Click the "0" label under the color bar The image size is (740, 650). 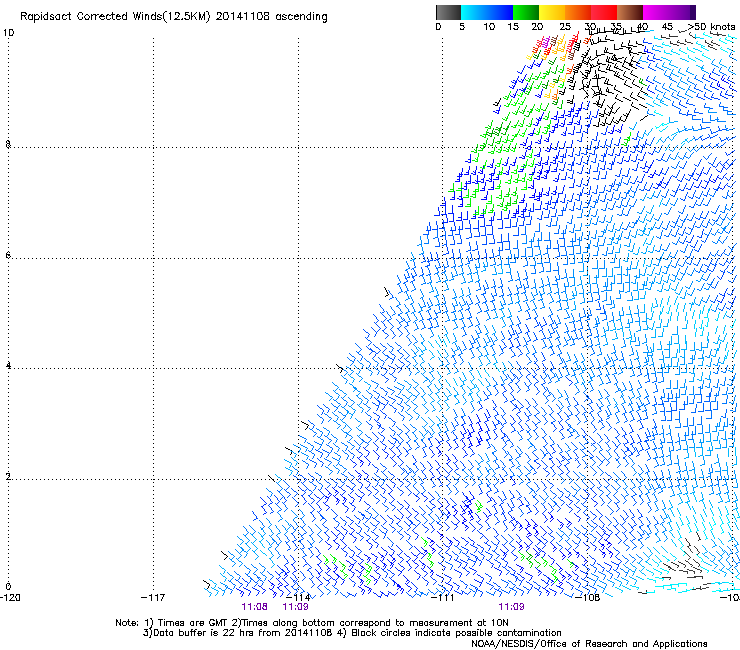[438, 27]
